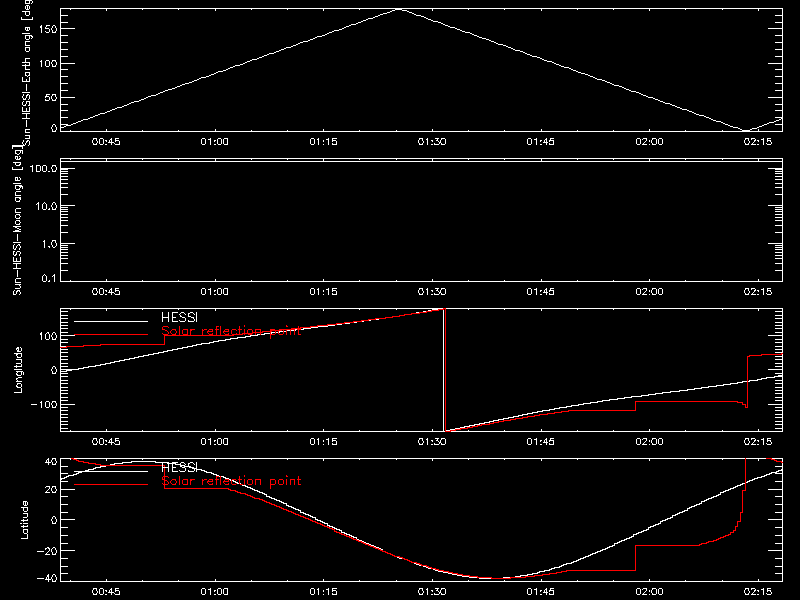
Task: Click the 1.0 tick on Sun-HESSI-Moon axis
Action: coord(49,244)
